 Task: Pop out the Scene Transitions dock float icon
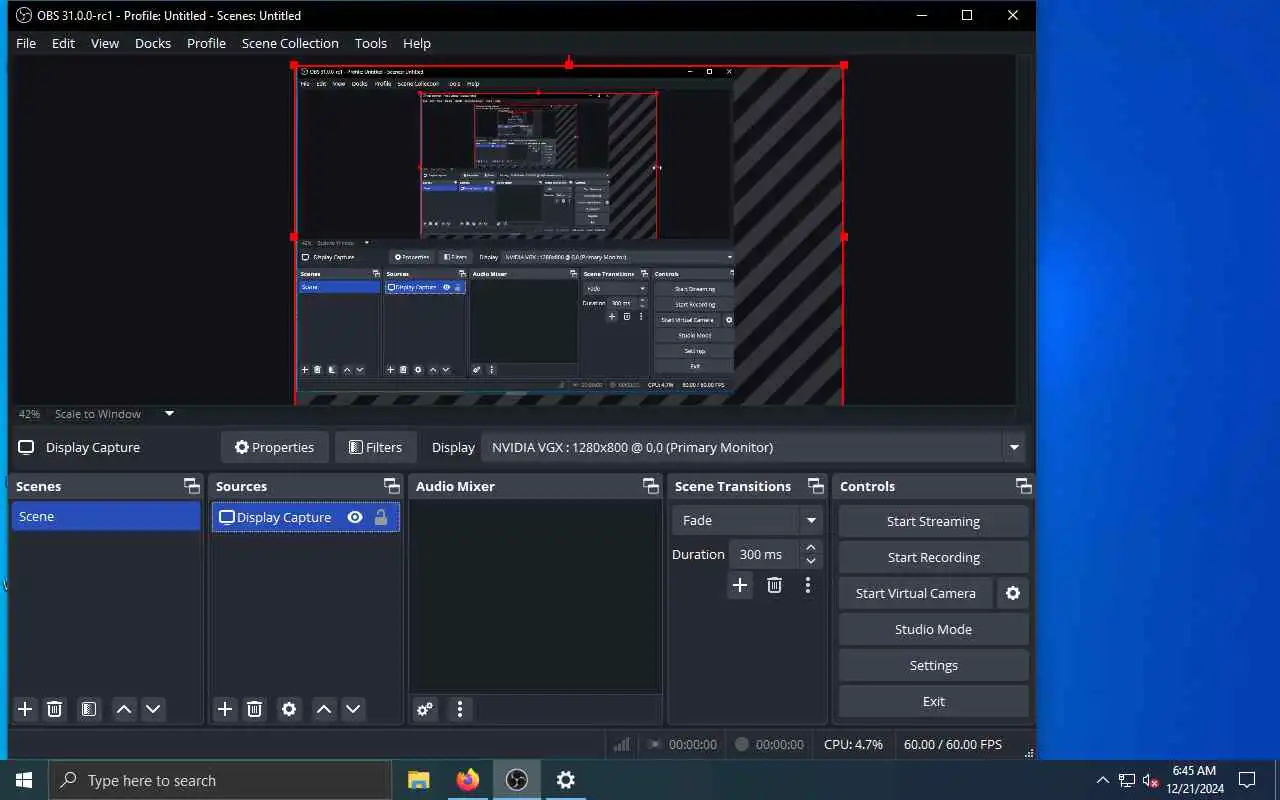pyautogui.click(x=816, y=486)
